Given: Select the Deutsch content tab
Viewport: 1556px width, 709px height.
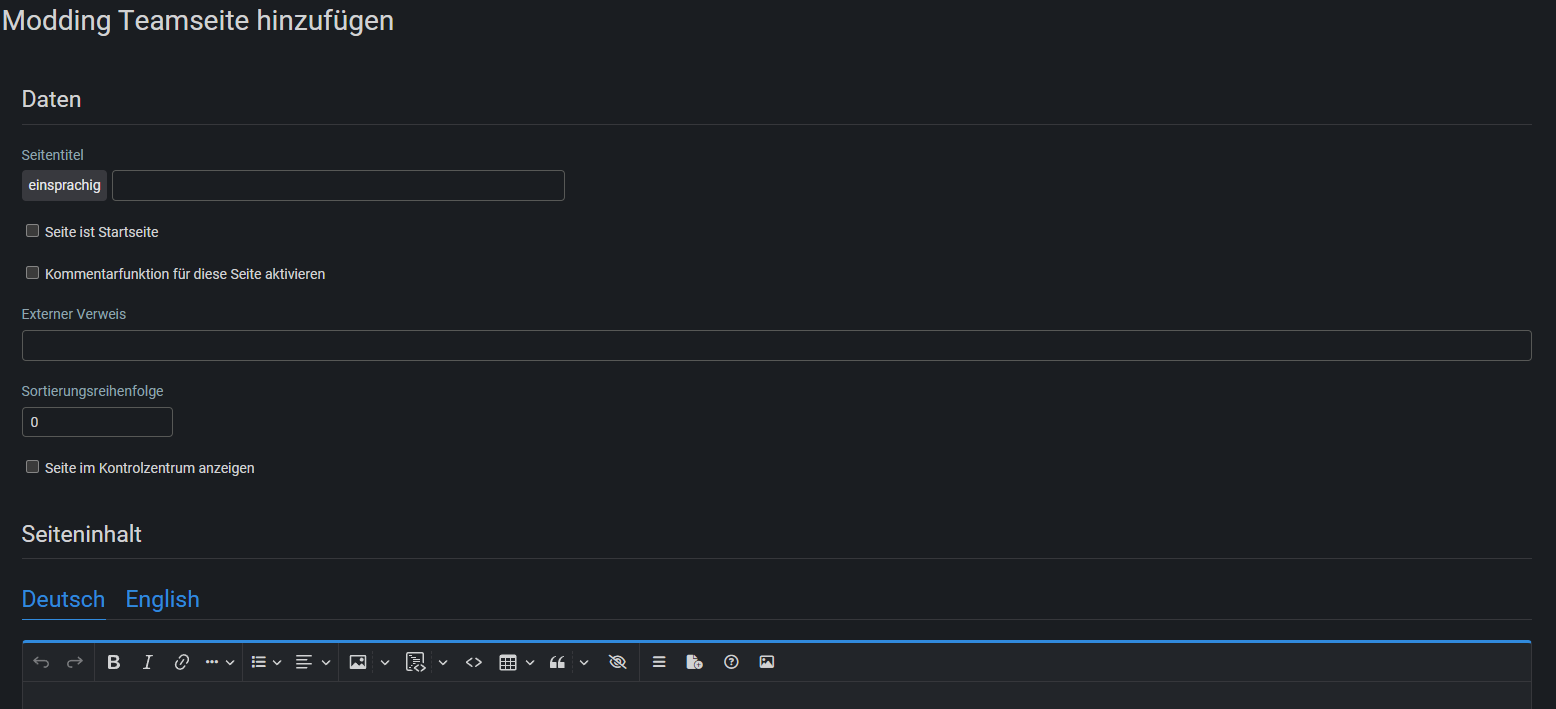Looking at the screenshot, I should tap(63, 599).
